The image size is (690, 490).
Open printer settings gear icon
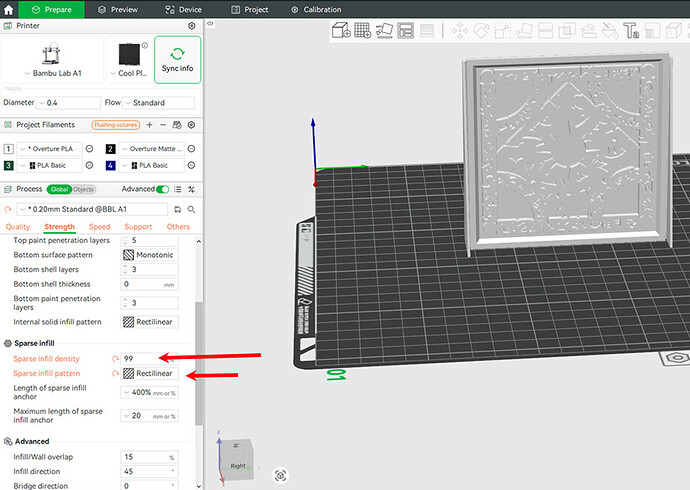click(x=191, y=26)
